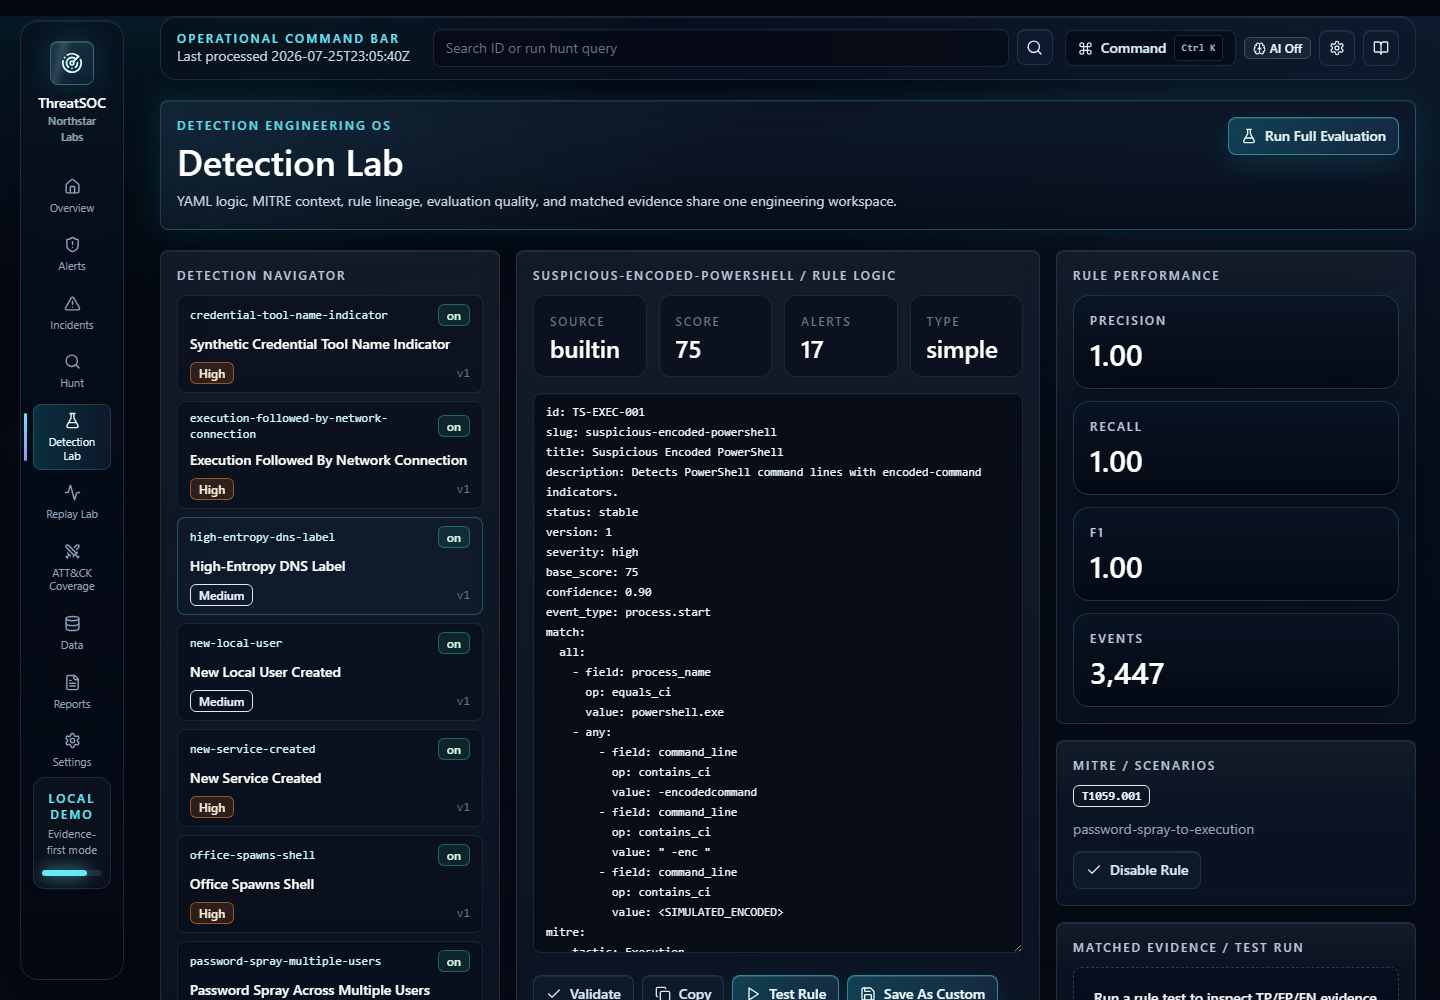Click the RECALL 1.00 metric card

tap(1236, 448)
